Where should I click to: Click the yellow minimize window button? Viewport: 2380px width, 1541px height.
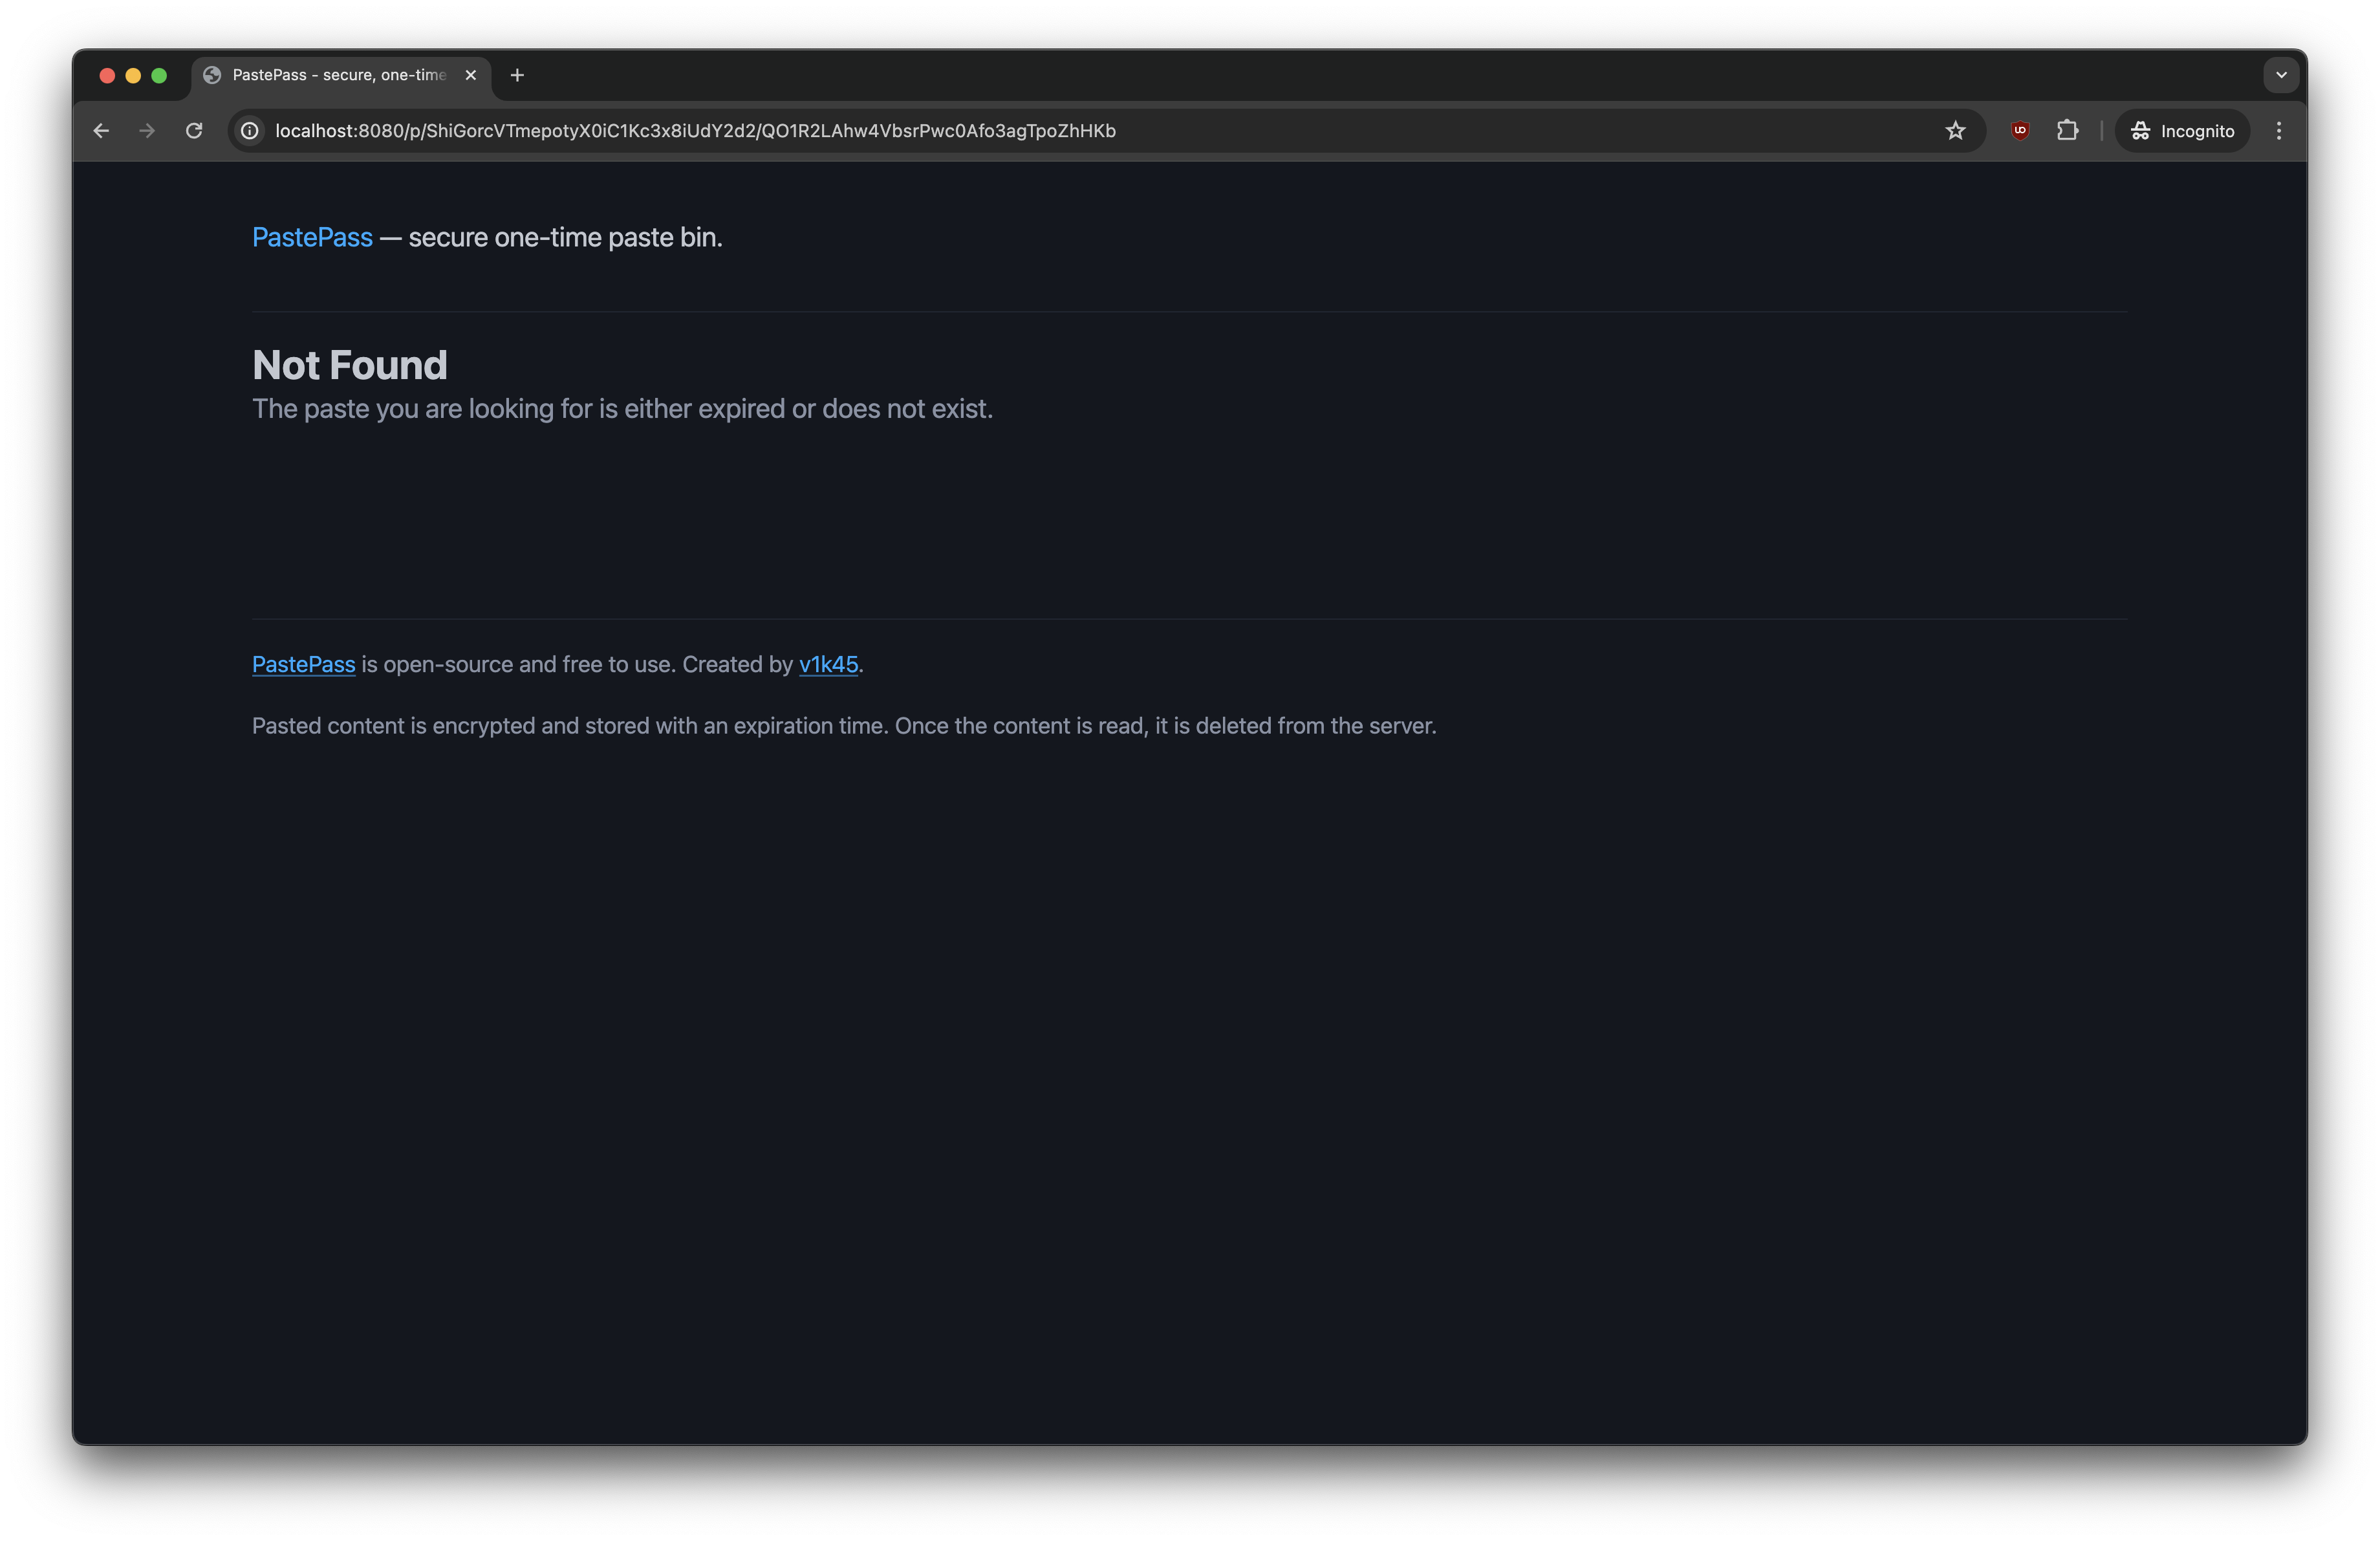(133, 76)
